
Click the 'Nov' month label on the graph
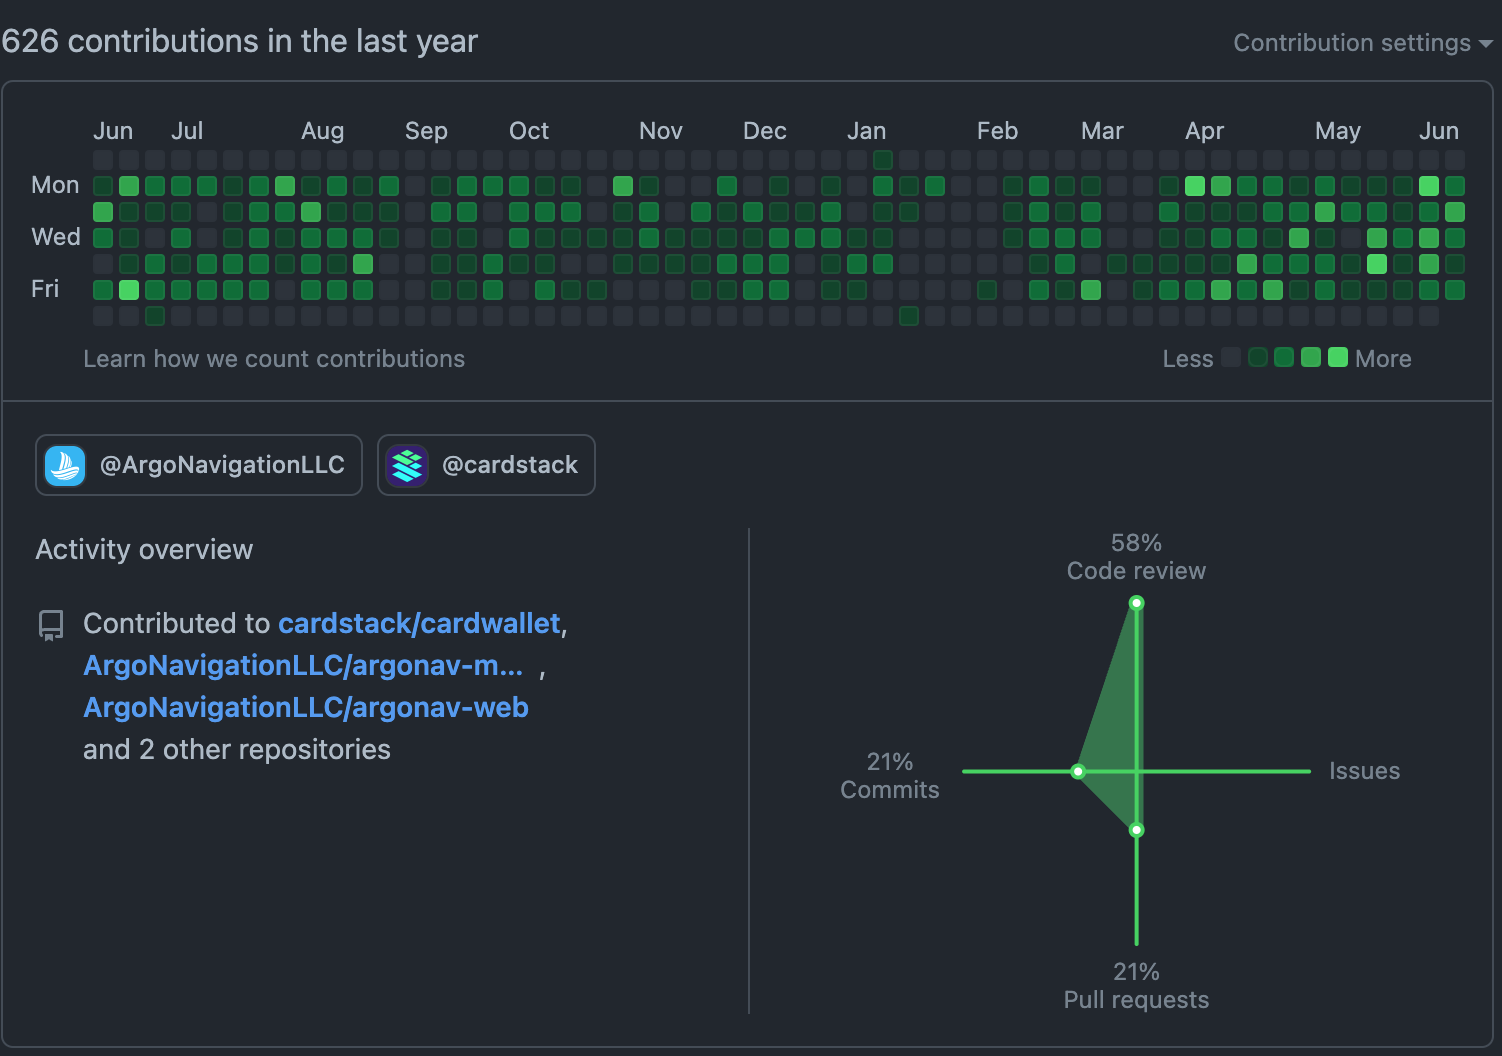click(661, 131)
